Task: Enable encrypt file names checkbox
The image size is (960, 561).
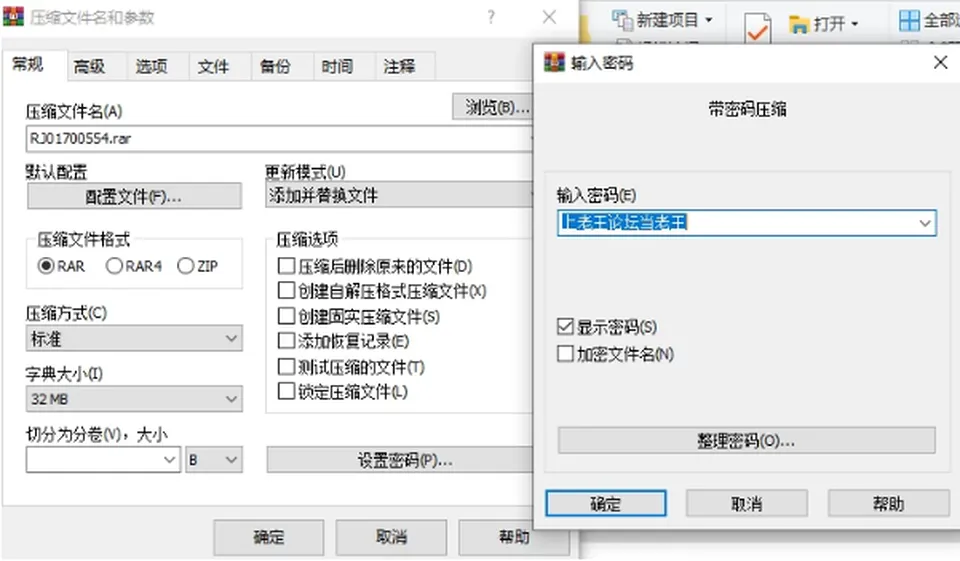Action: pos(565,353)
